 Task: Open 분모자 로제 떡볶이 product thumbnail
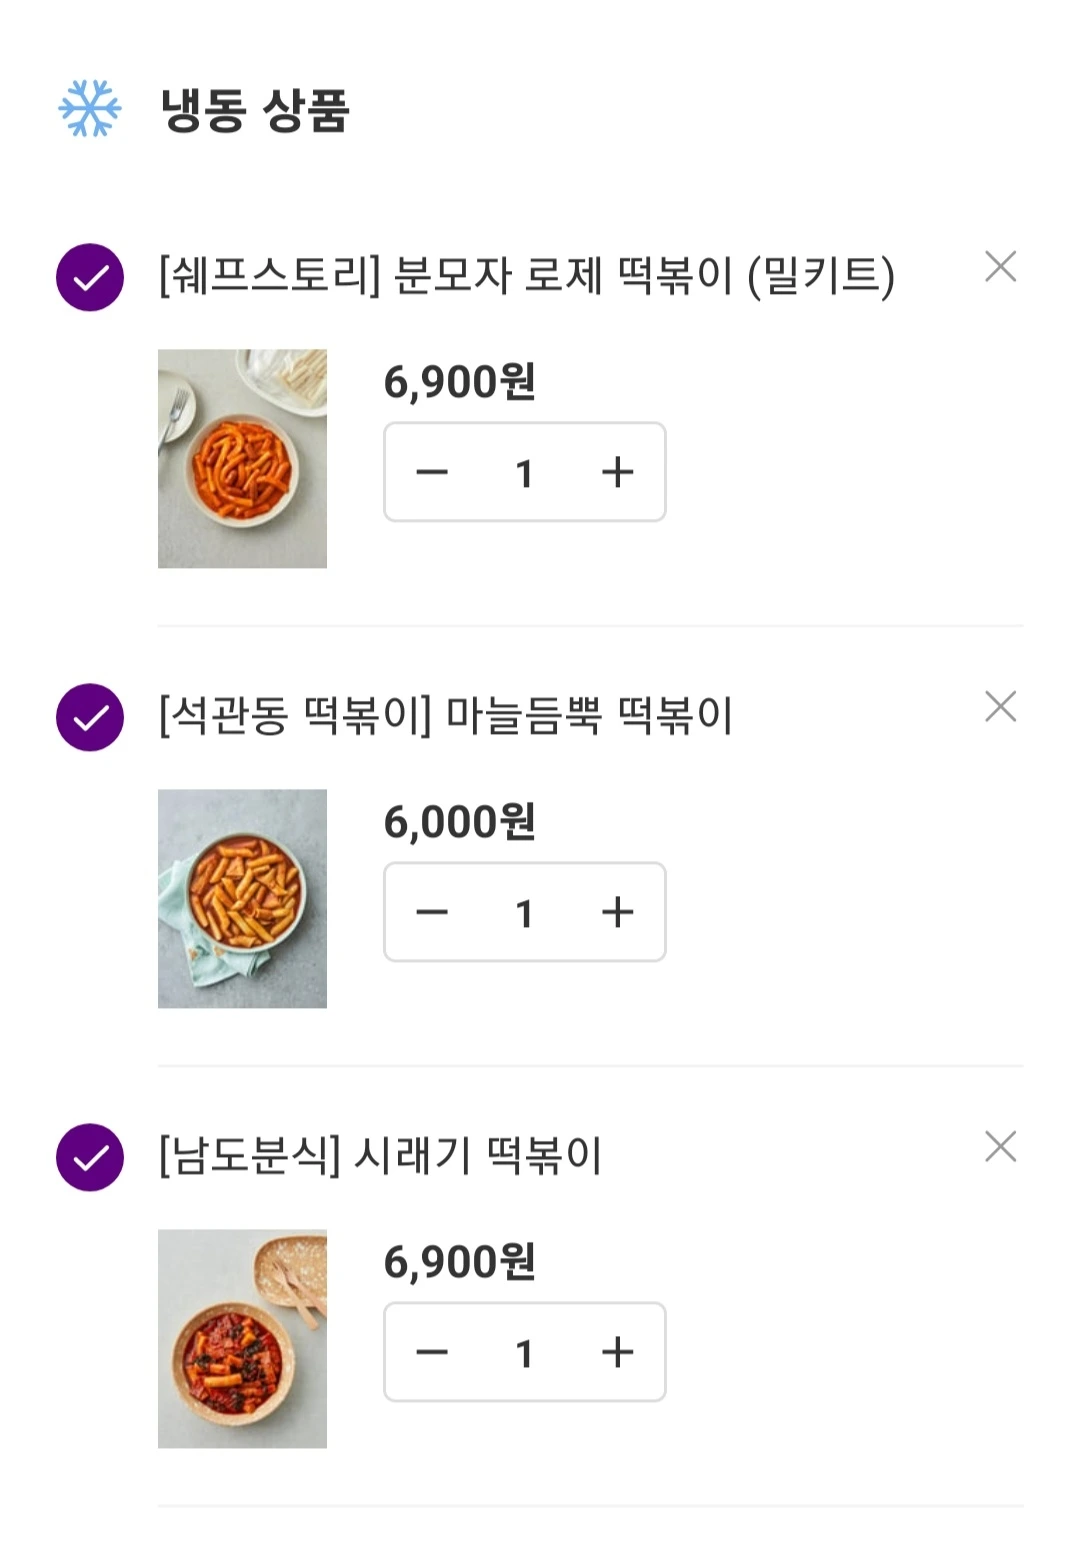point(242,459)
